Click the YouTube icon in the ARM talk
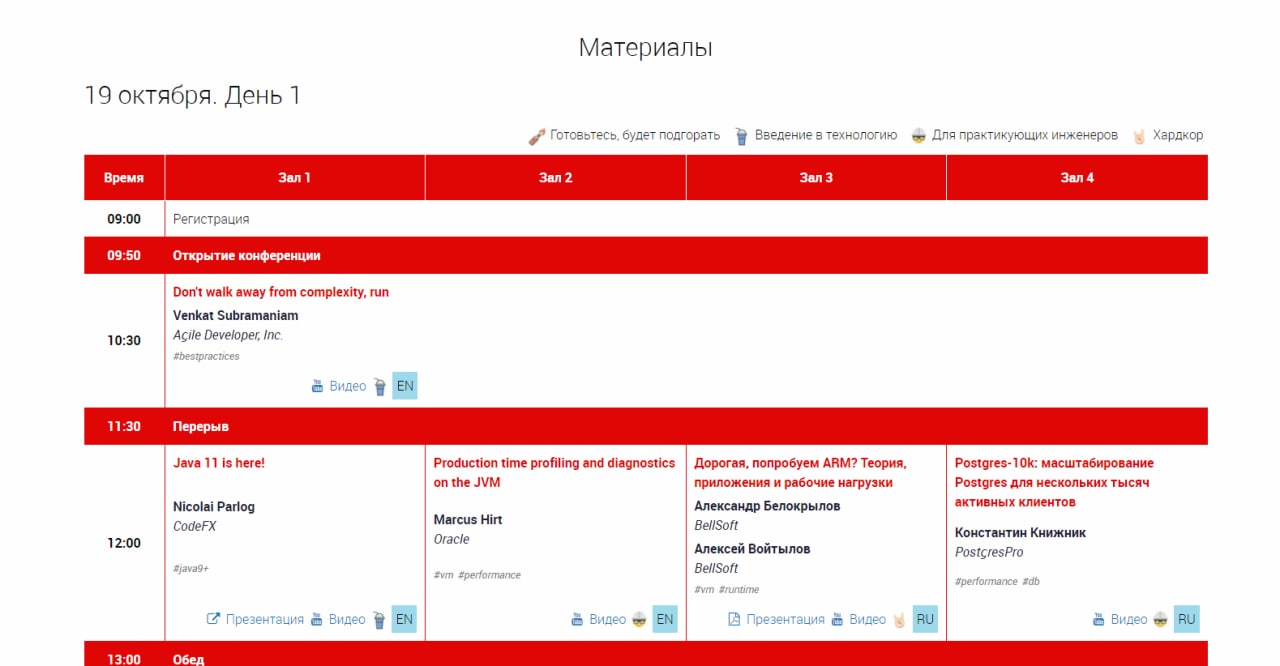This screenshot has height=666, width=1280. pyautogui.click(x=838, y=619)
